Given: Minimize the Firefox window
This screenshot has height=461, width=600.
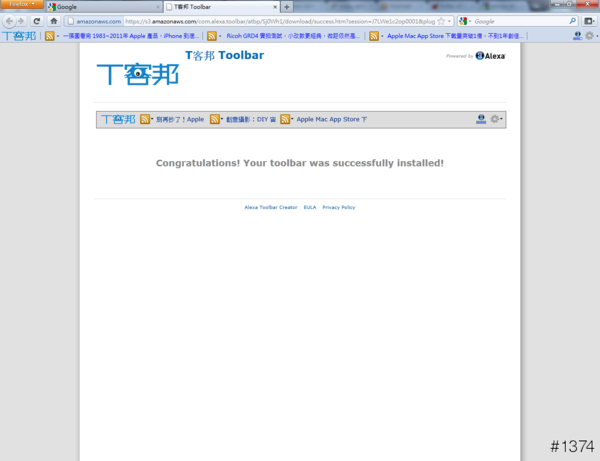Looking at the screenshot, I should [x=557, y=4].
